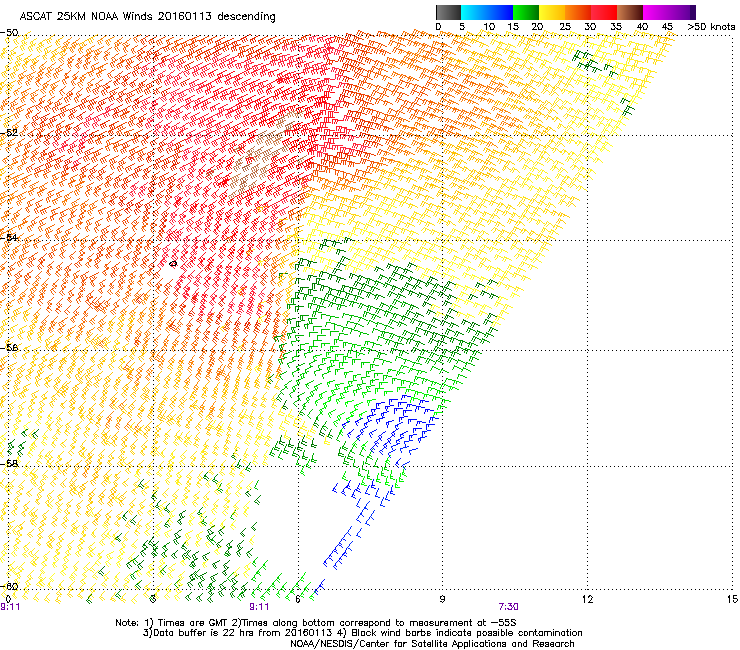This screenshot has height=650, width=740.
Task: Click the note "Data buffer is 22 hrs from 20160113"
Action: click(242, 633)
